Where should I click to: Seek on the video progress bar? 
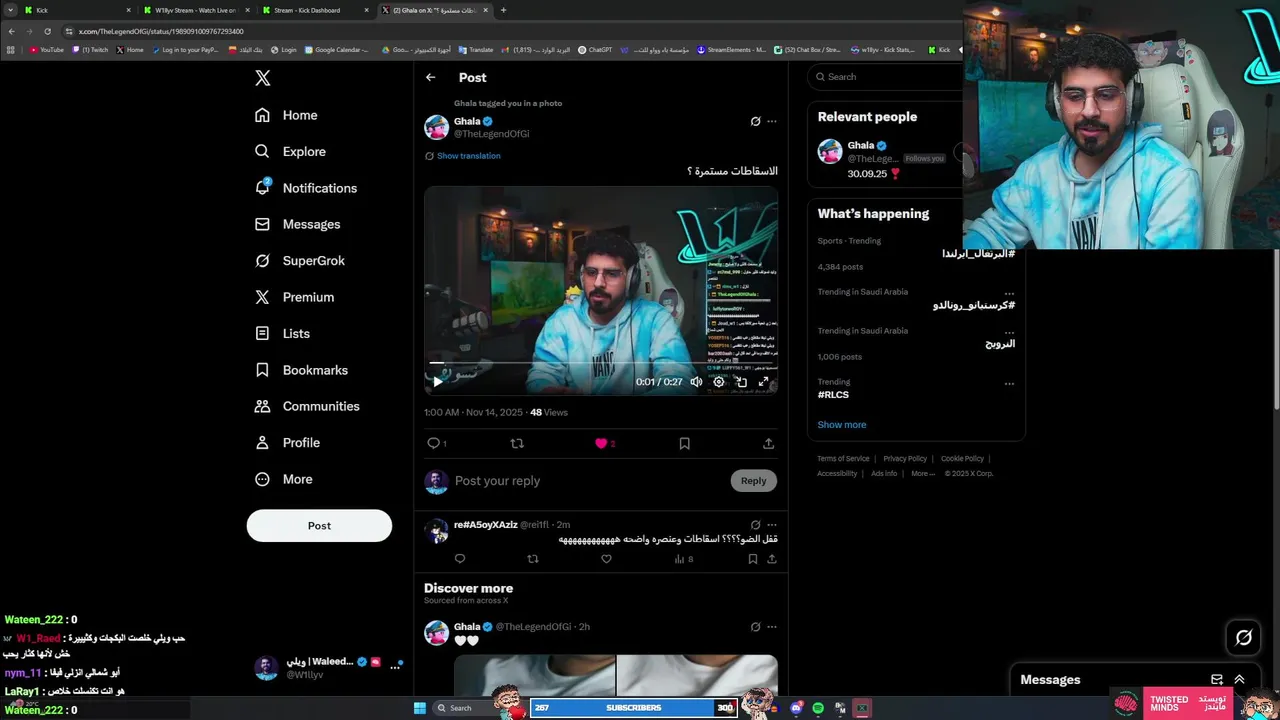601,363
